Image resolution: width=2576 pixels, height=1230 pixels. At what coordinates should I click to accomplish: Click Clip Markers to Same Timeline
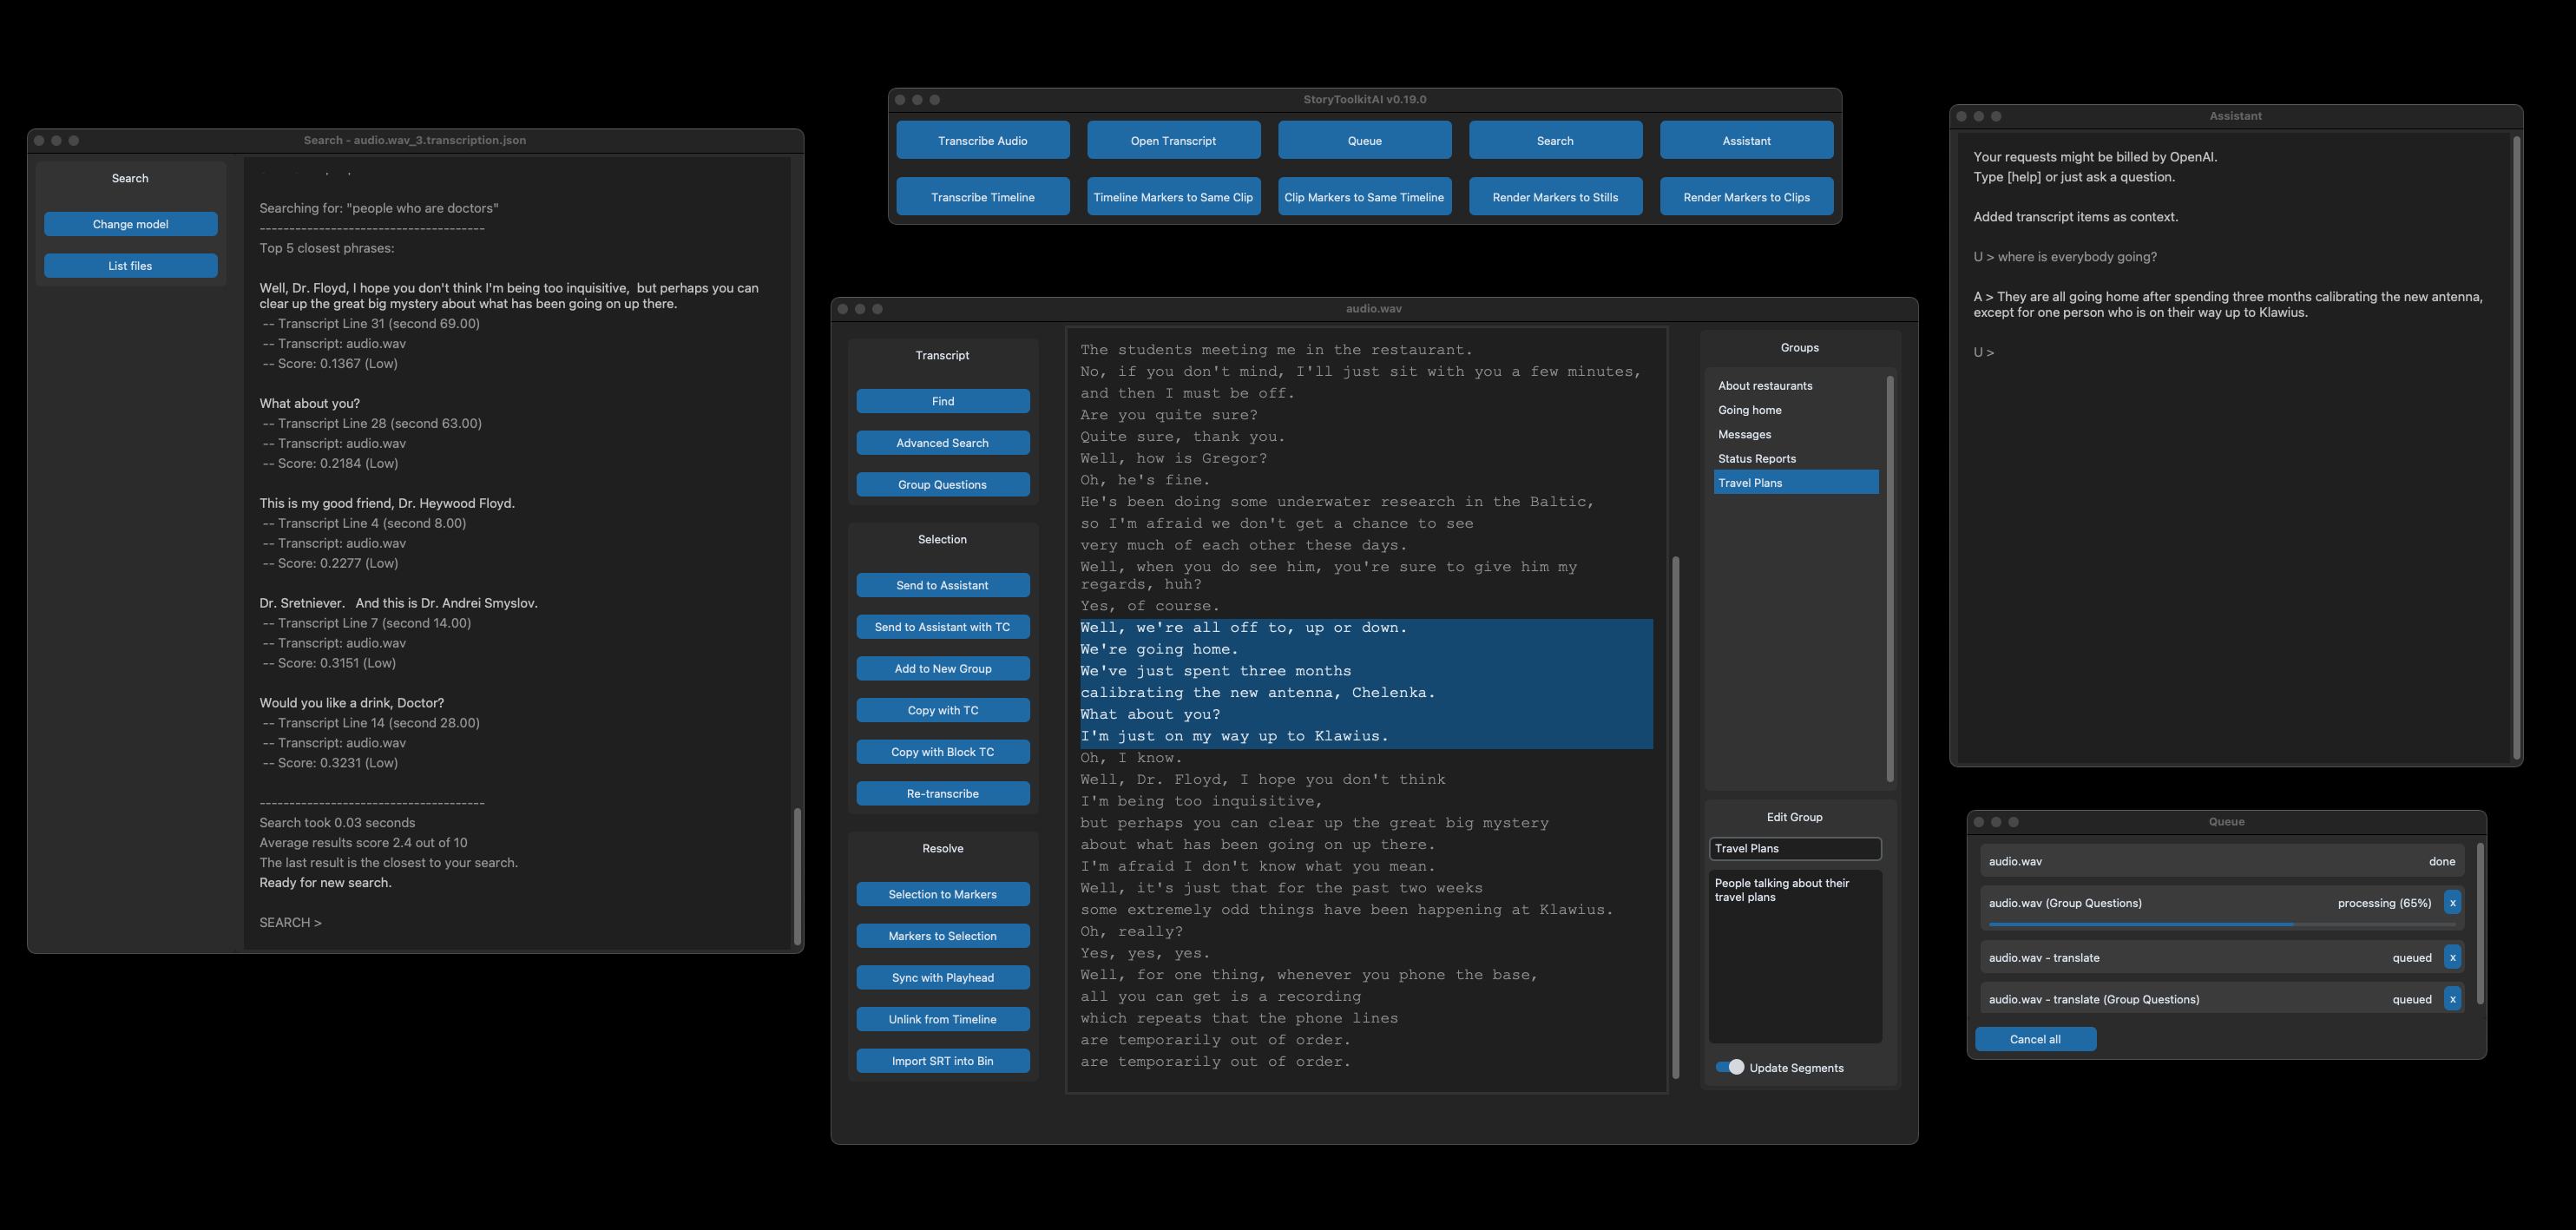[x=1364, y=196]
